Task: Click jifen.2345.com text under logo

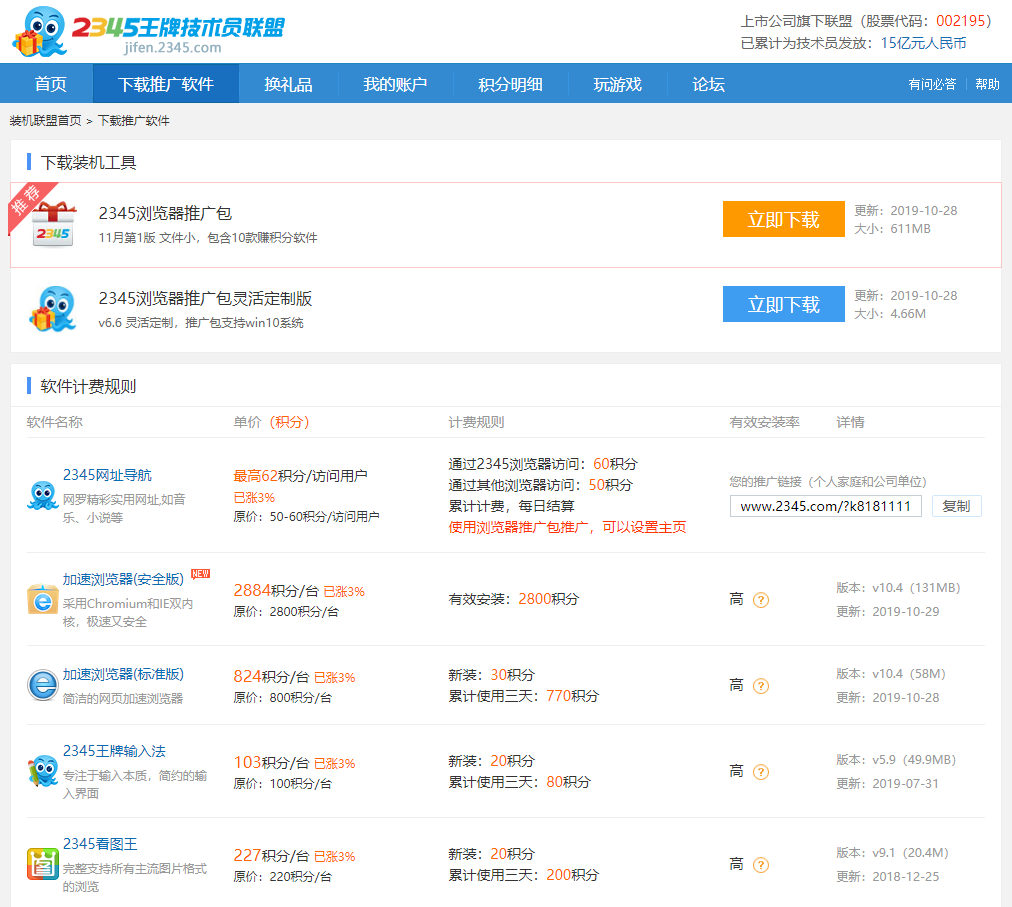Action: coord(172,47)
